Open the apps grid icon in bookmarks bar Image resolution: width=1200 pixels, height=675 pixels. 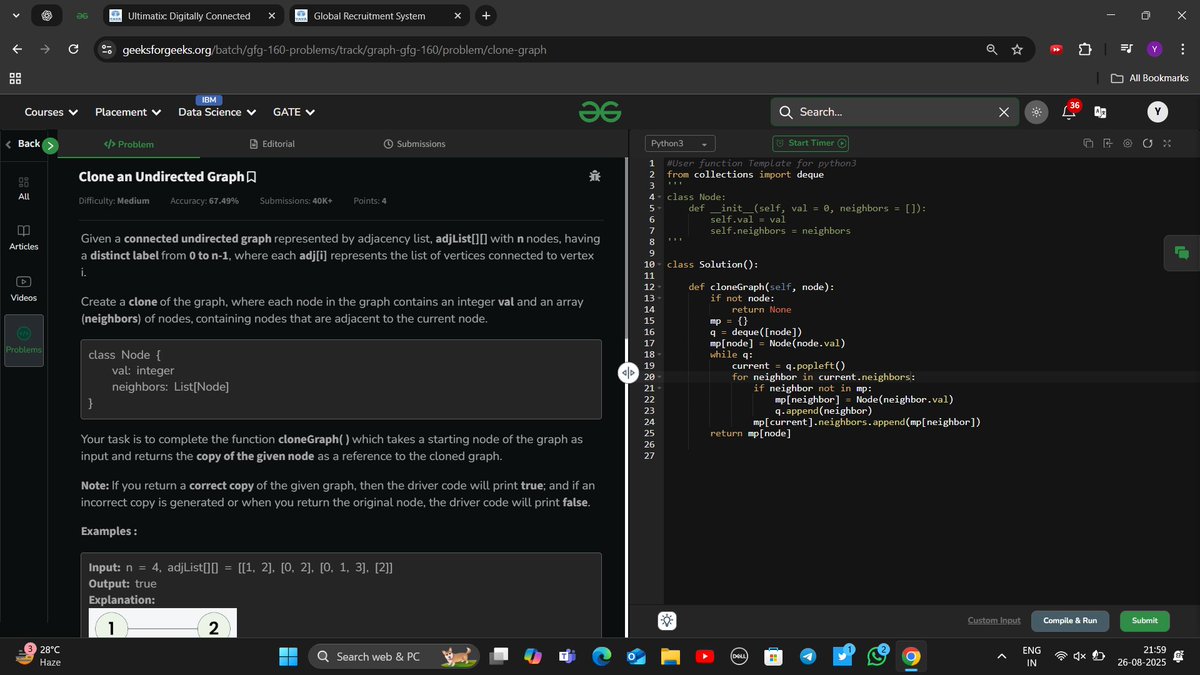pyautogui.click(x=16, y=78)
